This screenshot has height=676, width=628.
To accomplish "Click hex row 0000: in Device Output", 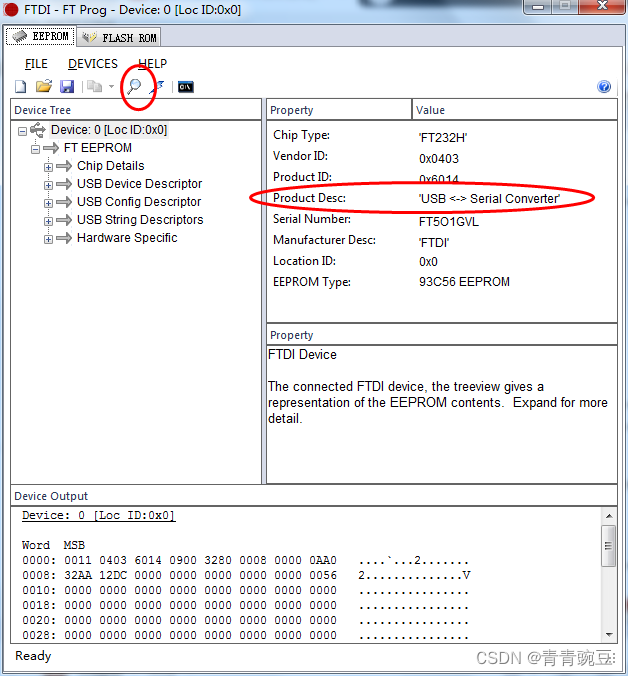I will click(x=245, y=560).
